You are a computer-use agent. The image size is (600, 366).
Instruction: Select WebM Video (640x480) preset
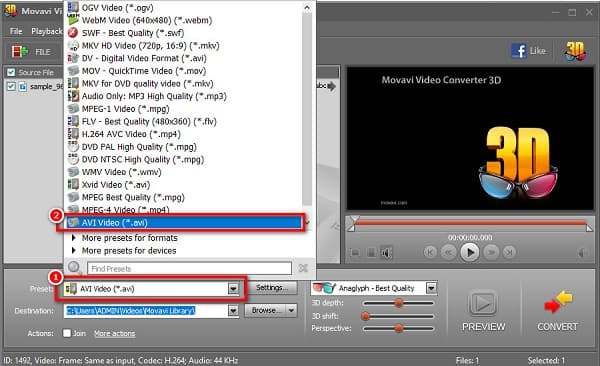point(147,20)
